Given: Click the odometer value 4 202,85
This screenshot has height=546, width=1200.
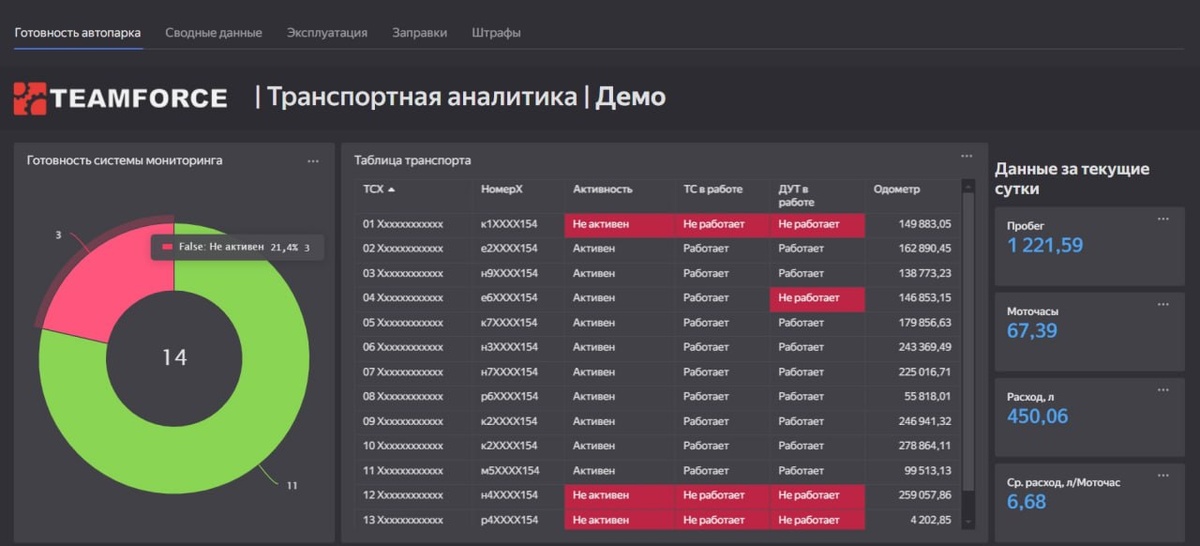Looking at the screenshot, I should (931, 520).
